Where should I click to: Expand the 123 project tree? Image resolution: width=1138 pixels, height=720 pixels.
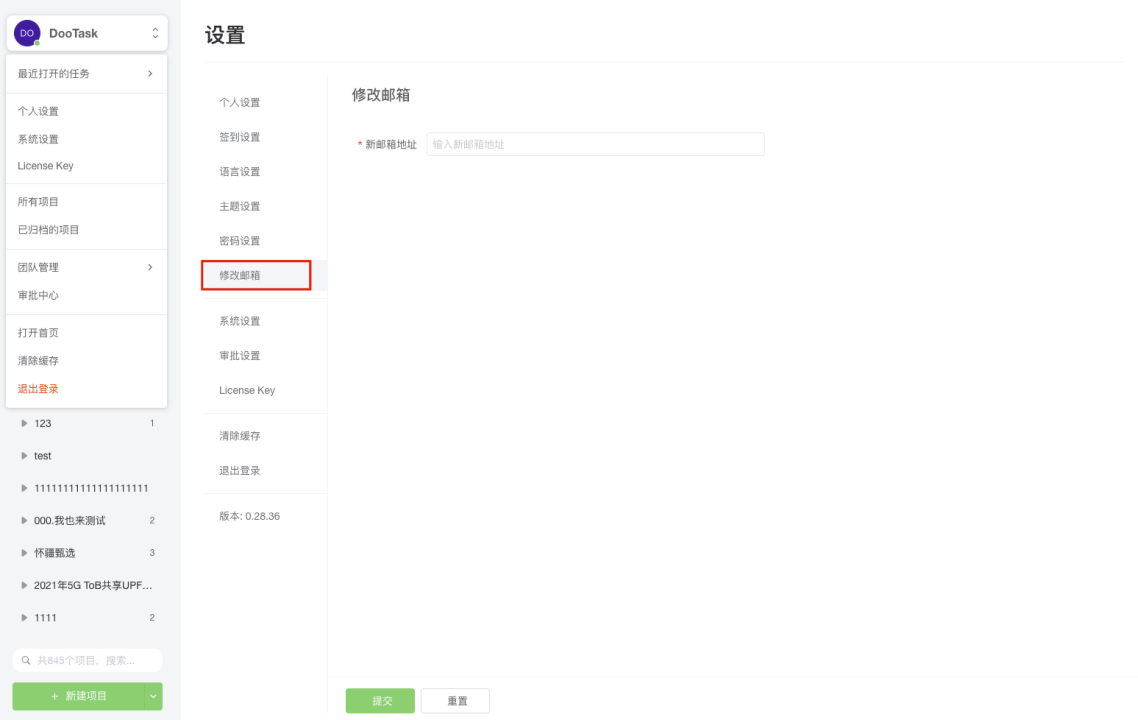[24, 423]
